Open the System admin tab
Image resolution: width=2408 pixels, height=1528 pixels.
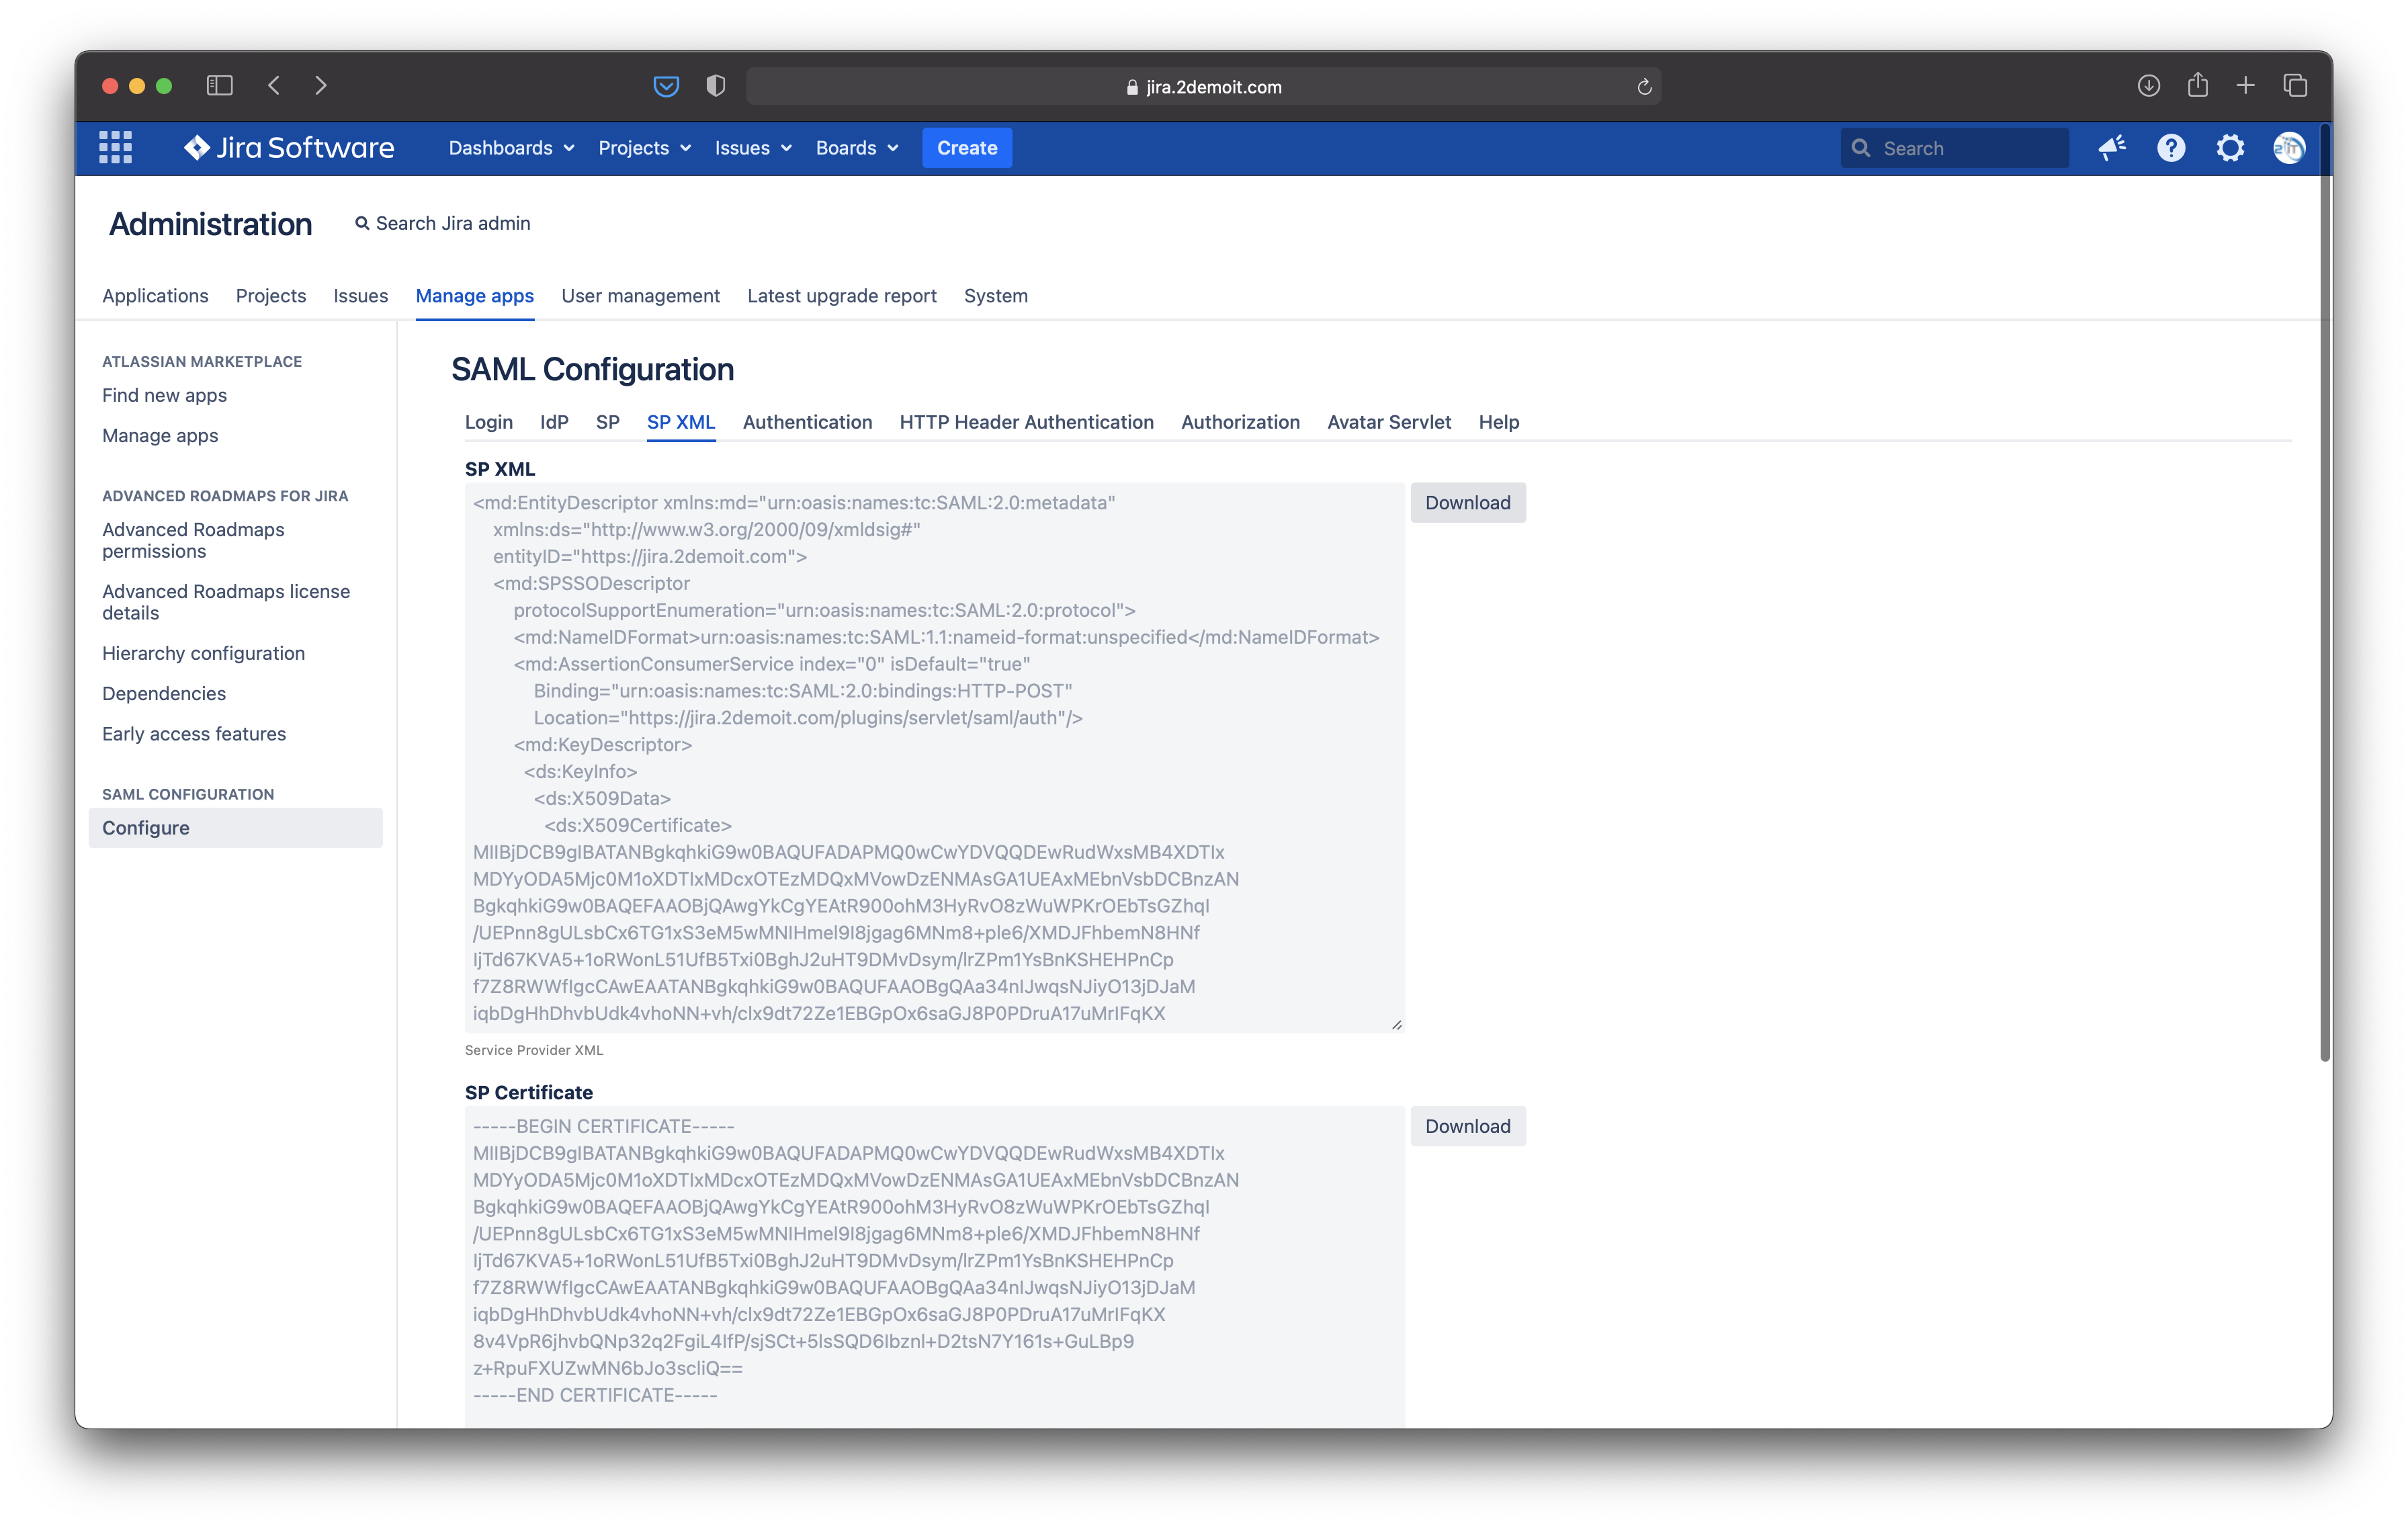pos(996,296)
